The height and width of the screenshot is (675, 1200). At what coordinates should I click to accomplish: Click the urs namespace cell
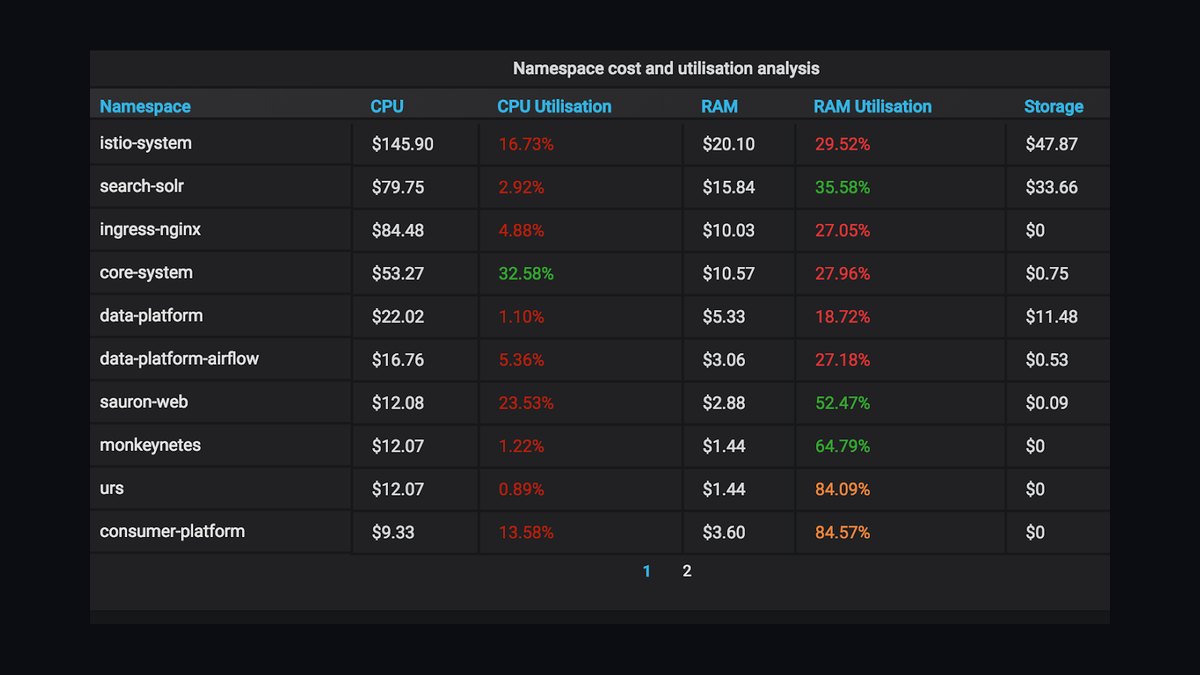(x=221, y=489)
